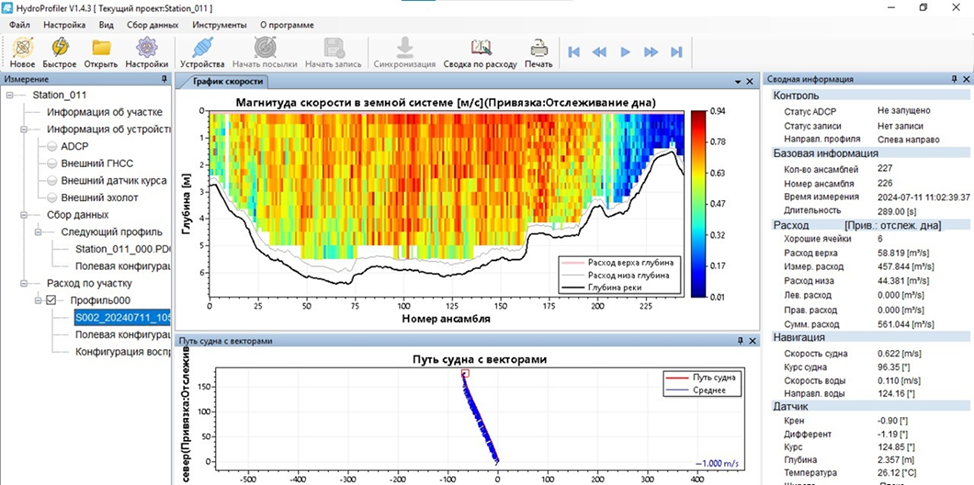This screenshot has height=485, width=974.
Task: Click the Быстрое quick-start lightning icon
Action: point(61,48)
